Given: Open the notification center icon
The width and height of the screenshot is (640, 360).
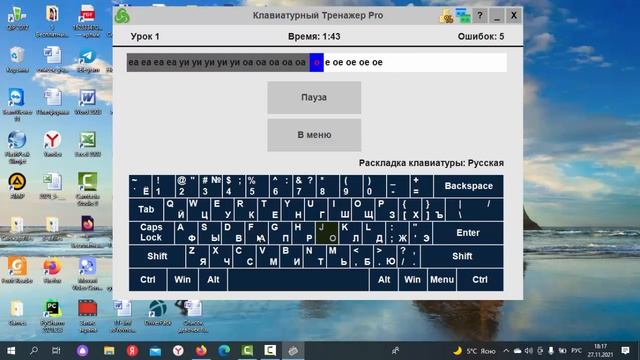Looking at the screenshot, I should coord(625,351).
